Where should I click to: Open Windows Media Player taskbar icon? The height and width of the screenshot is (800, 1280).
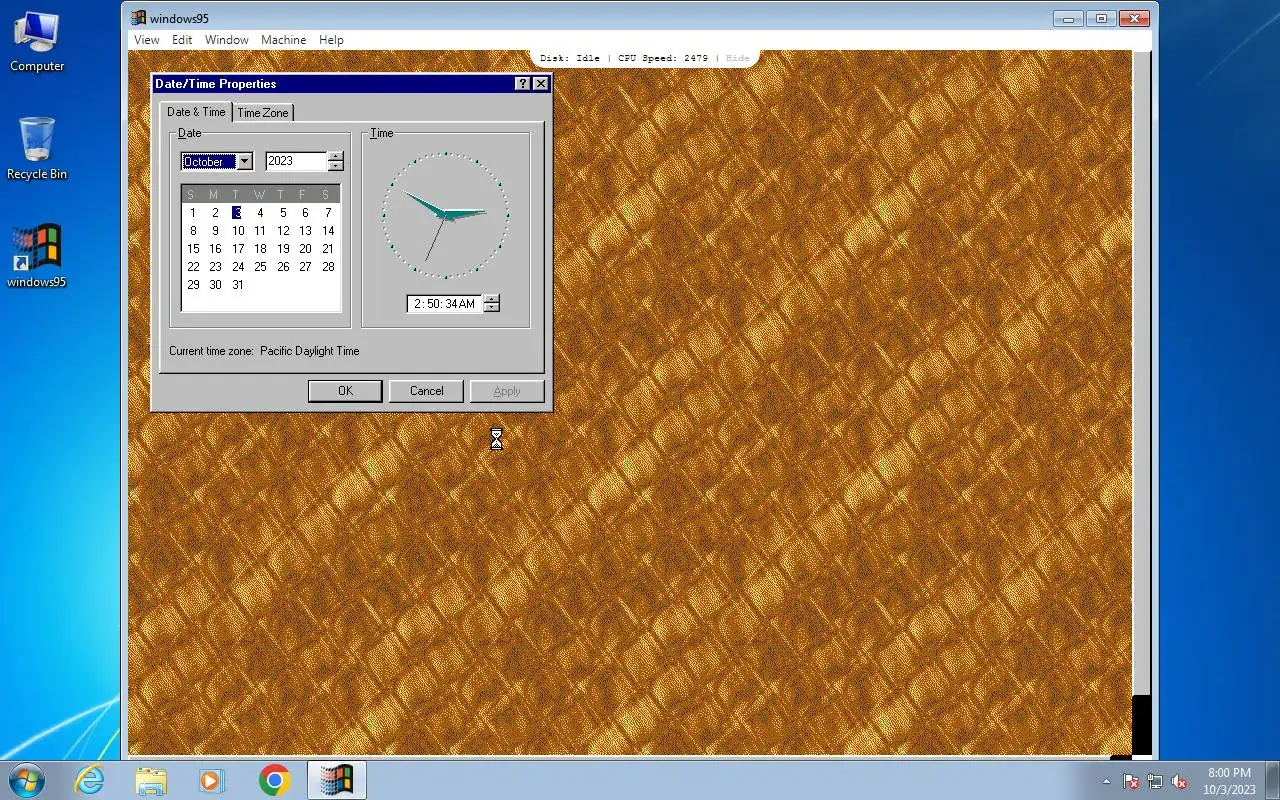212,780
